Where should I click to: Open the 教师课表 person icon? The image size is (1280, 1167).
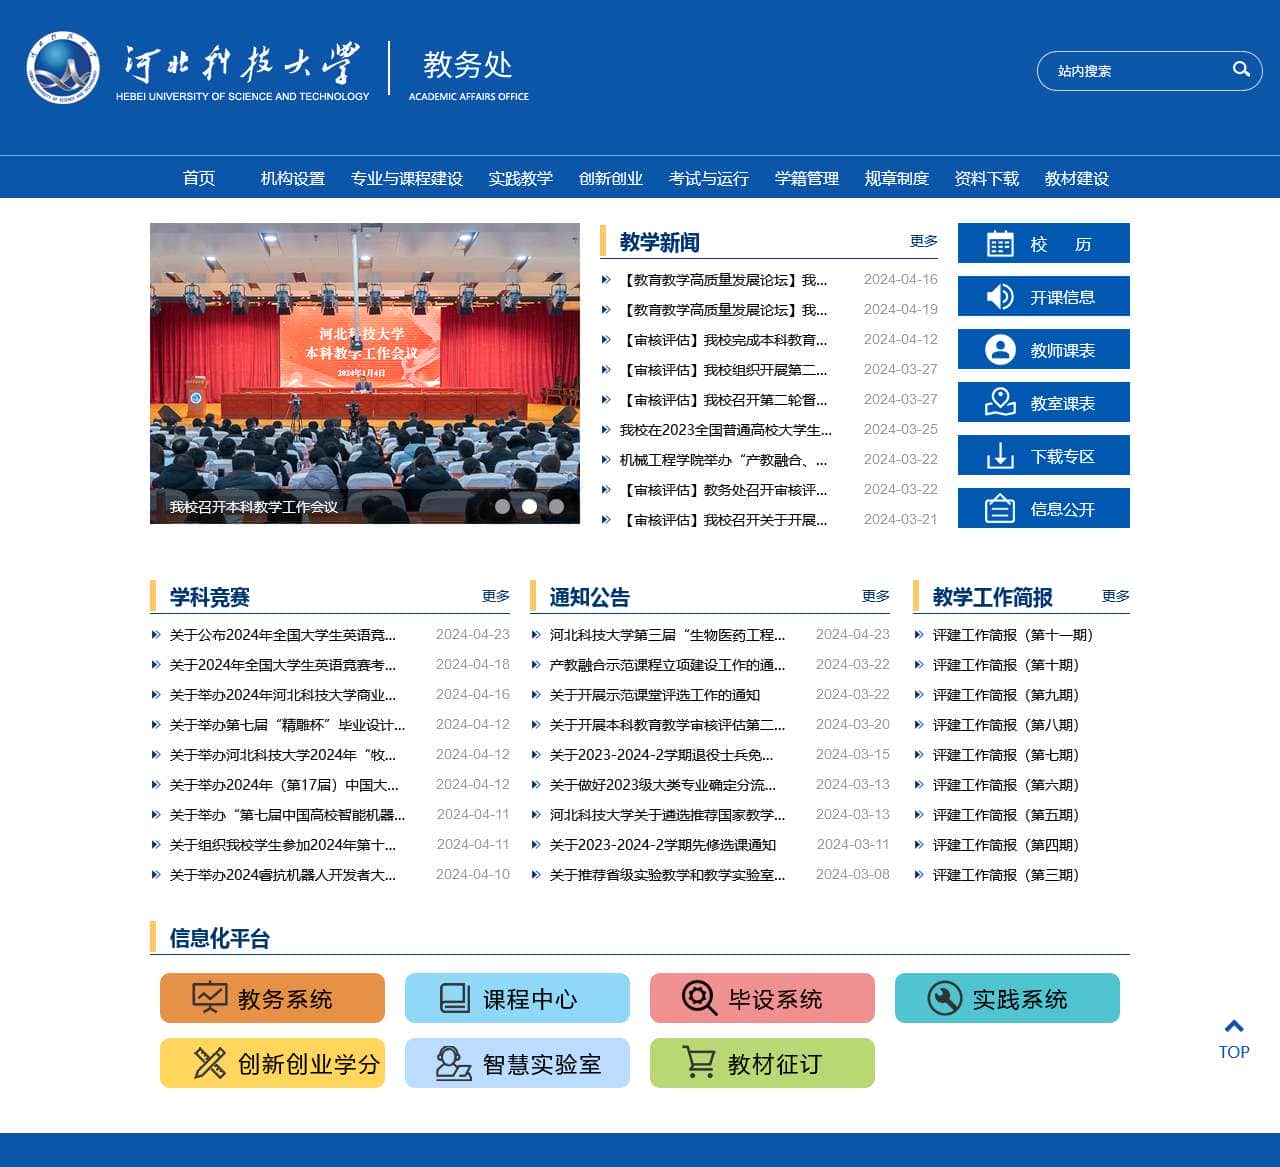coord(999,349)
